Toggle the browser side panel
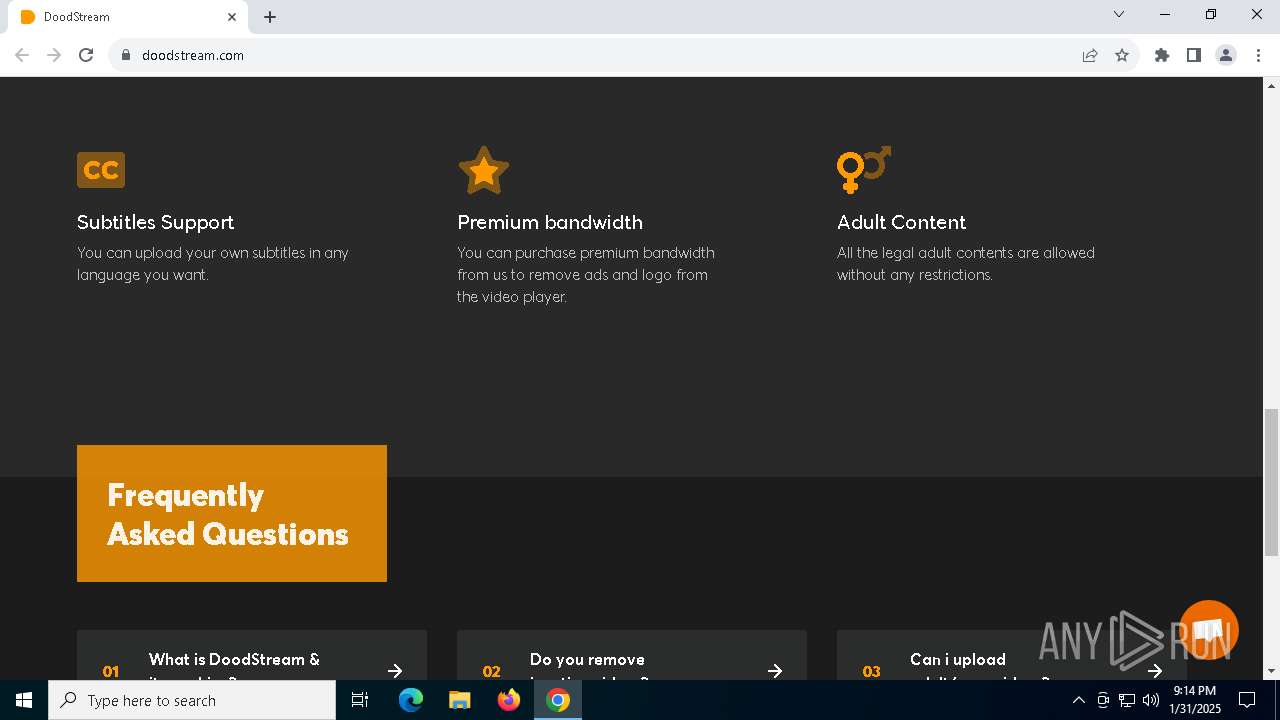 pyautogui.click(x=1194, y=55)
